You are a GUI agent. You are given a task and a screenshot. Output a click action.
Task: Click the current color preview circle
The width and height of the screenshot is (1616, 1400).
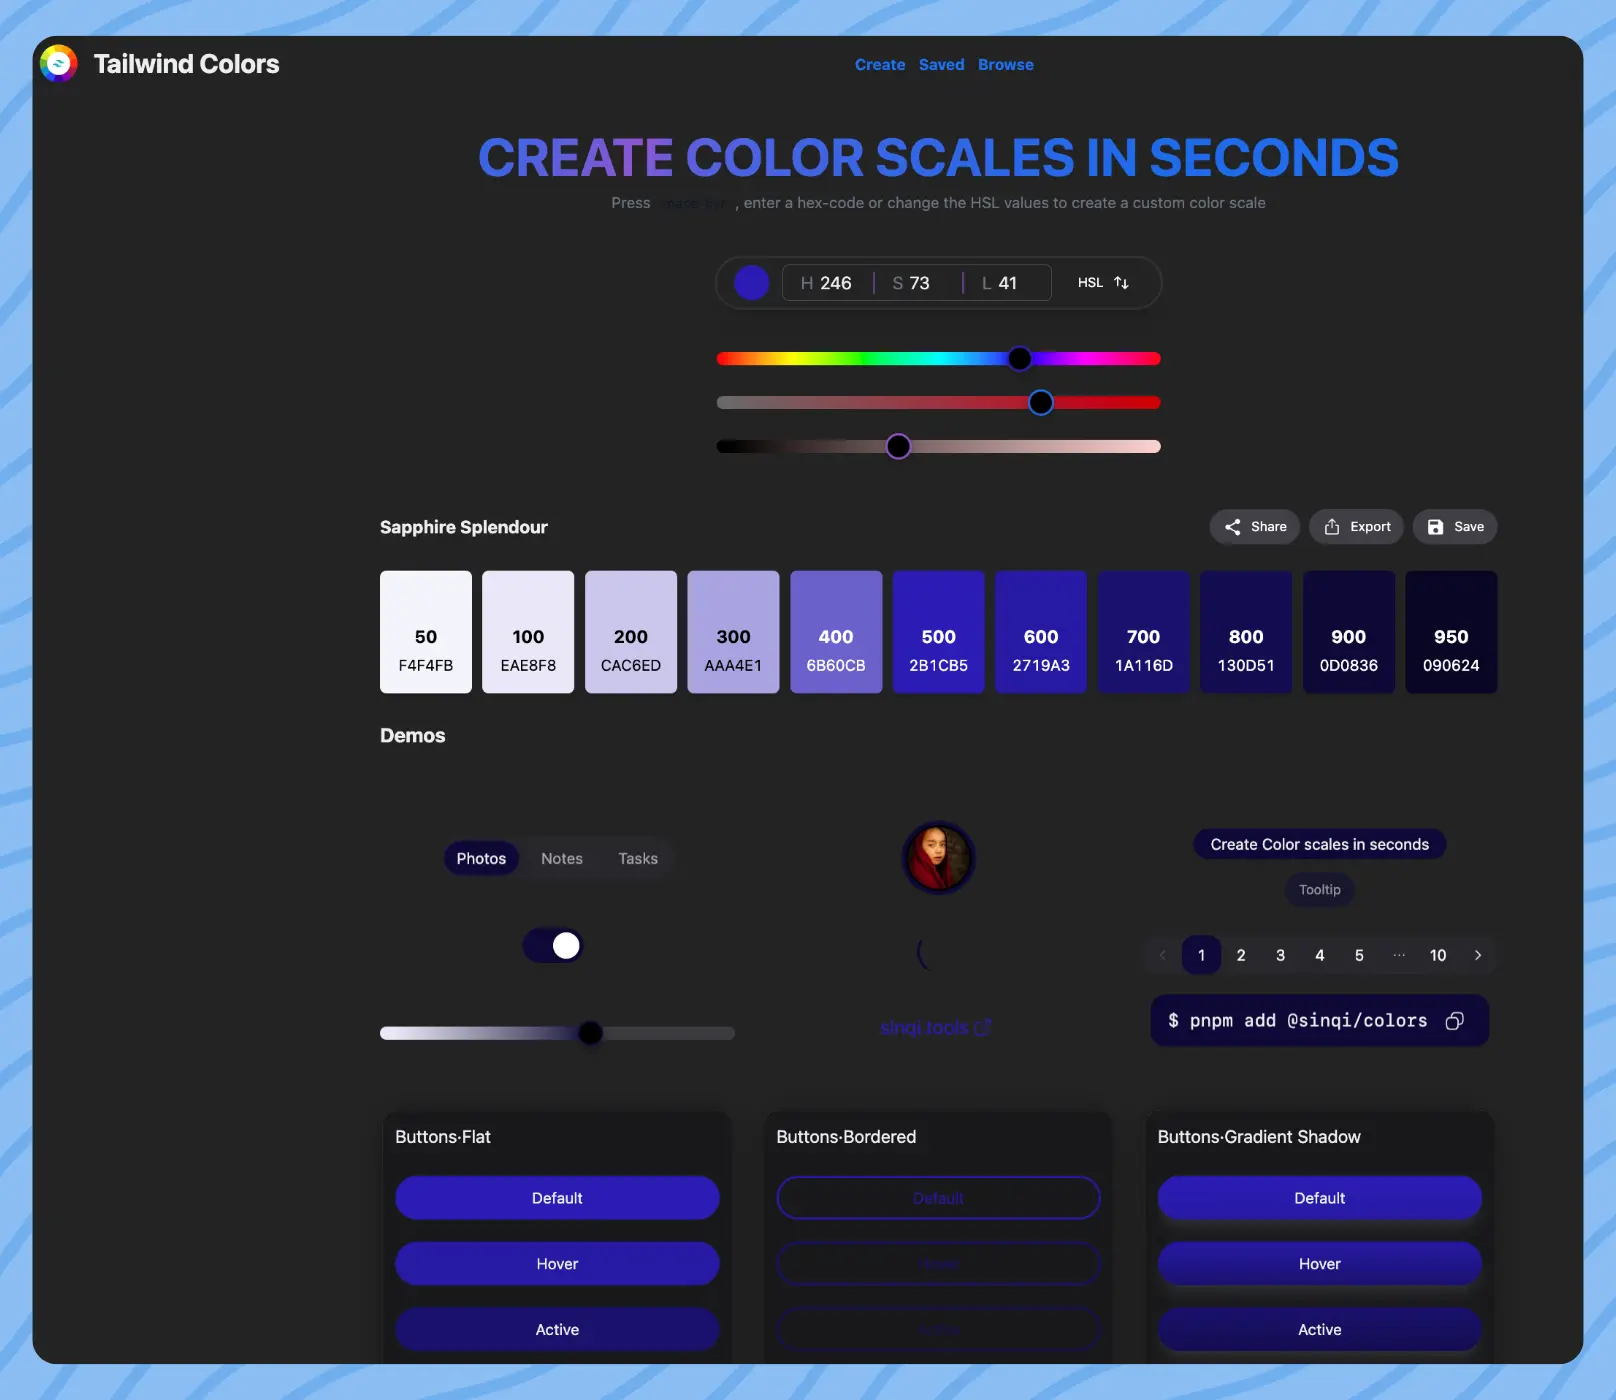tap(751, 283)
